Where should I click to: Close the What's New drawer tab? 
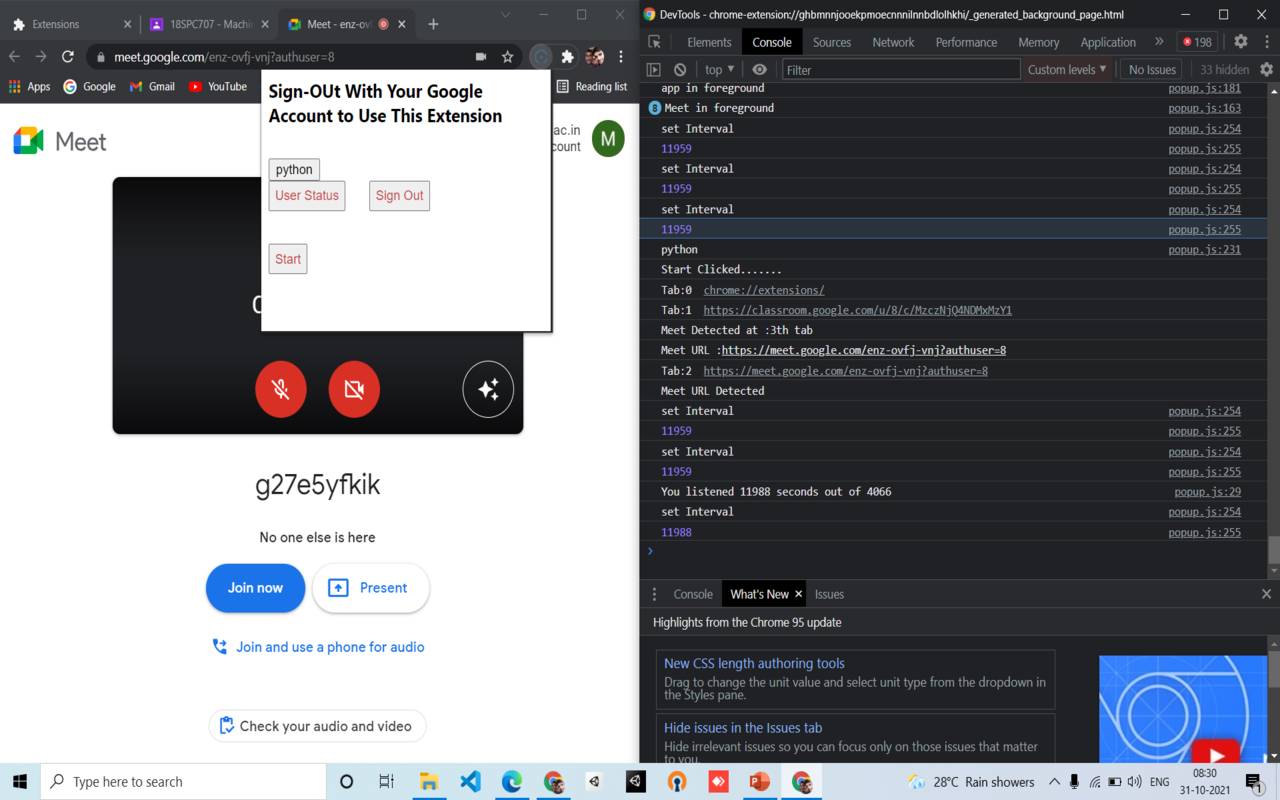click(798, 594)
